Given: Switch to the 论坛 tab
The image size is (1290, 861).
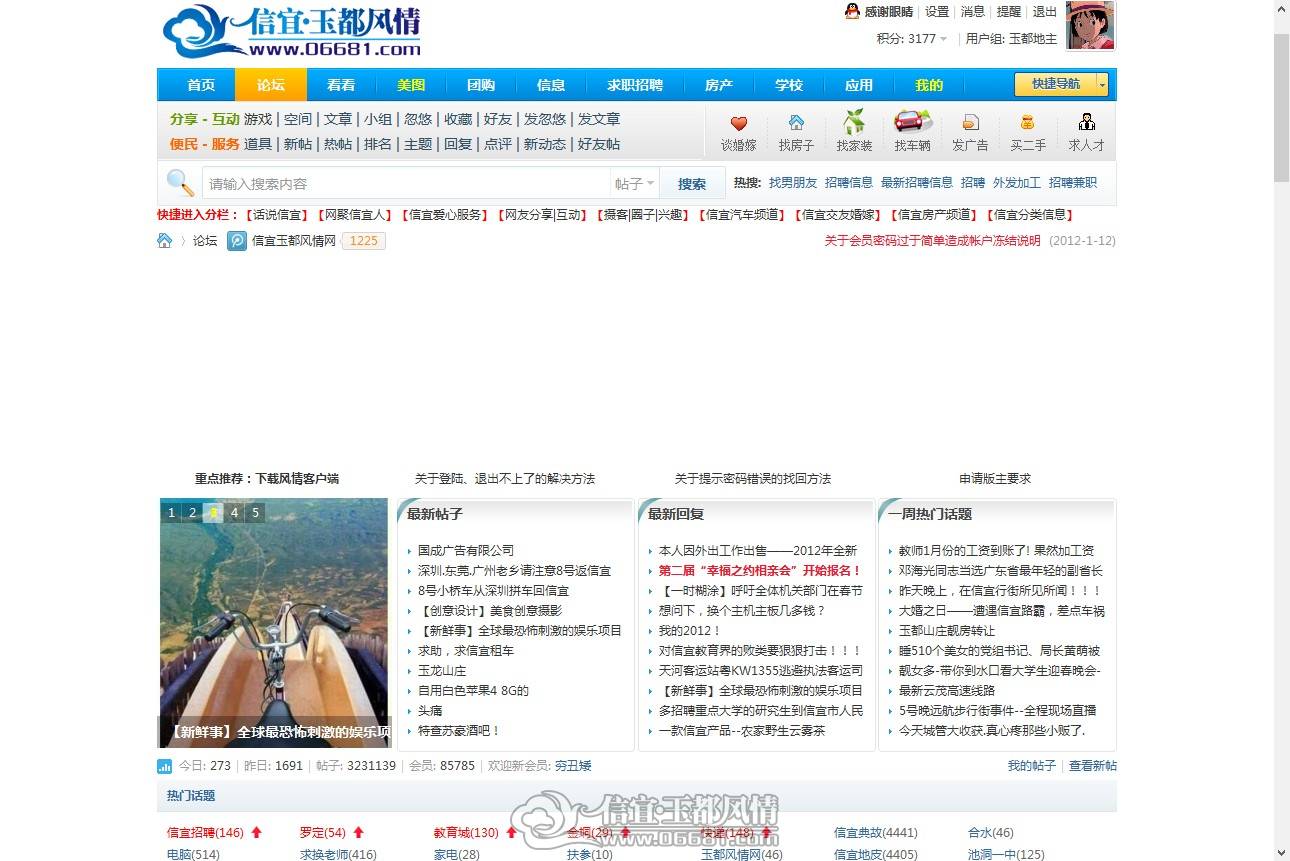Looking at the screenshot, I should click(x=271, y=85).
